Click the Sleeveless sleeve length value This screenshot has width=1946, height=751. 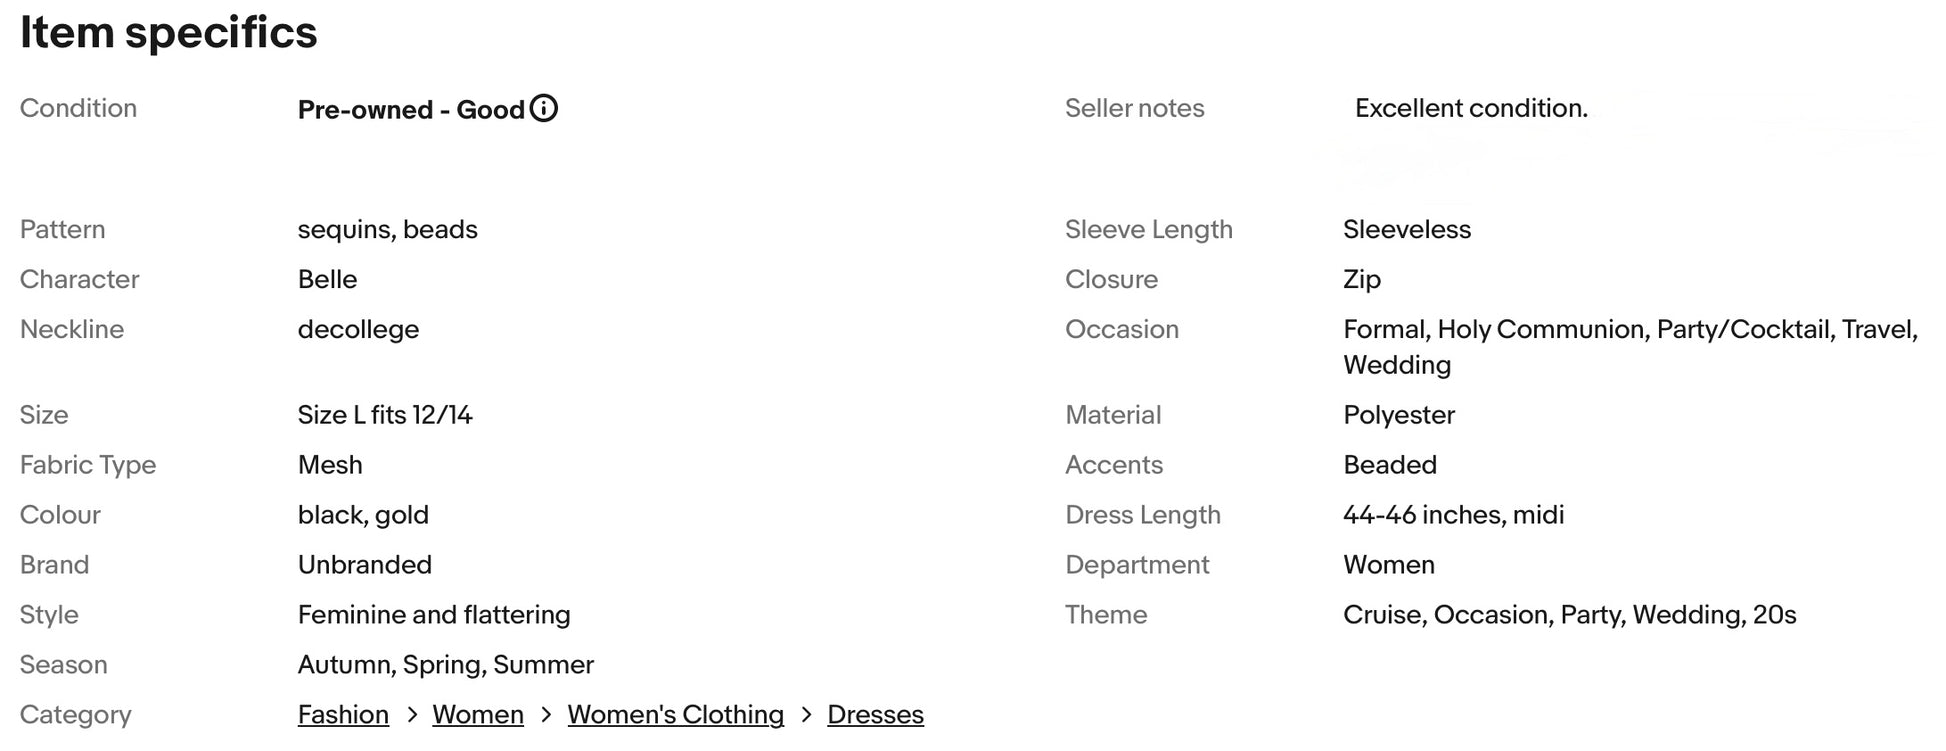[1406, 229]
